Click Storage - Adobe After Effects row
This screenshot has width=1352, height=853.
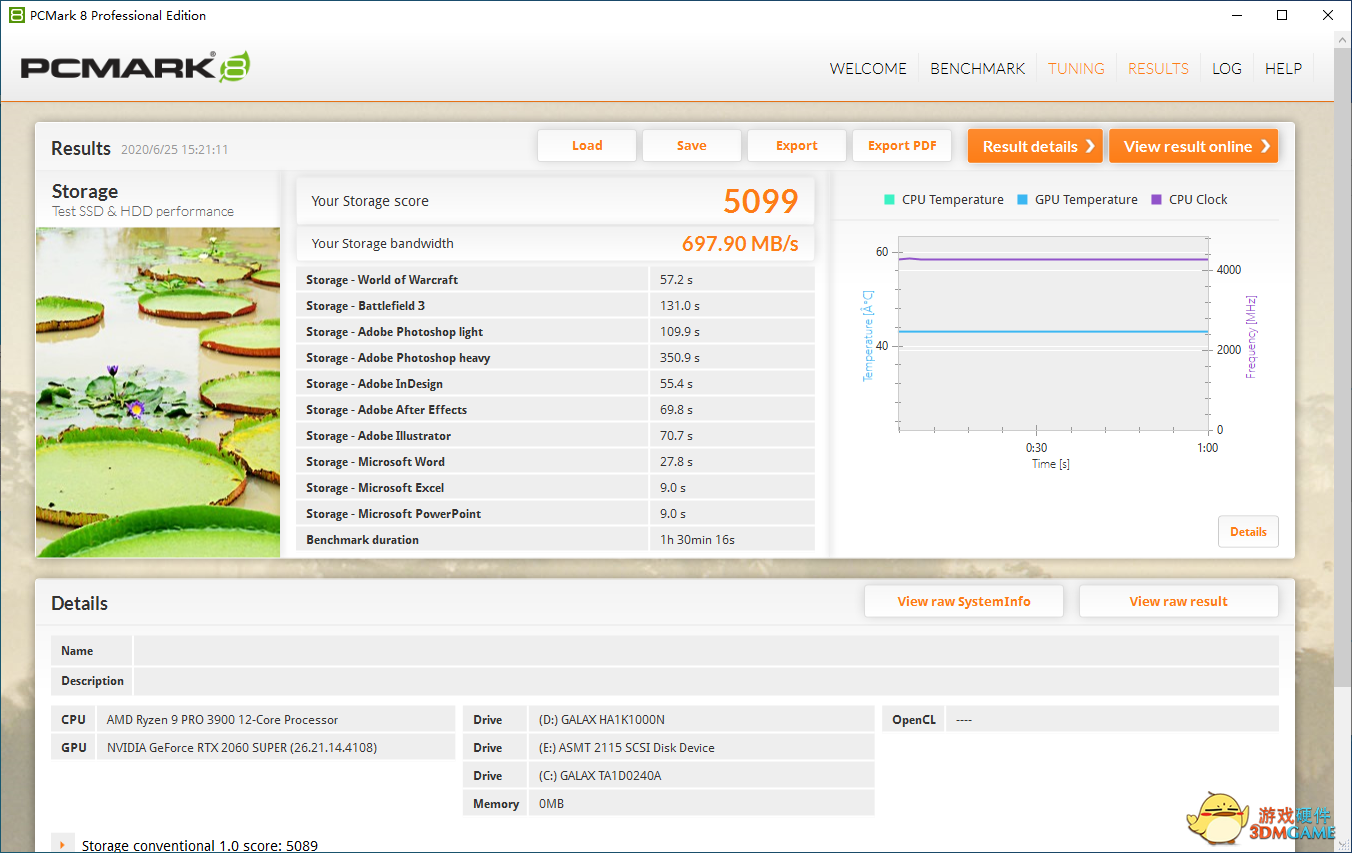556,410
